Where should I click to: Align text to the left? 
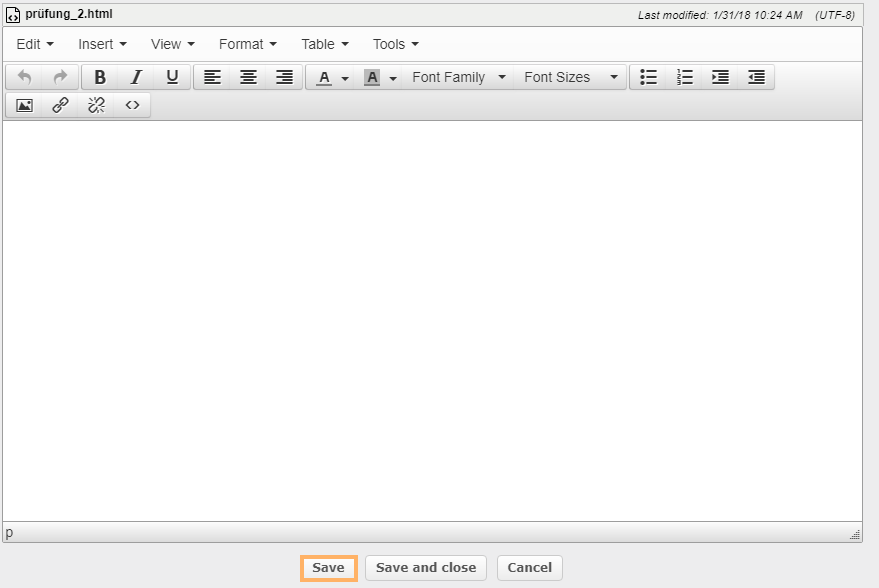click(212, 77)
